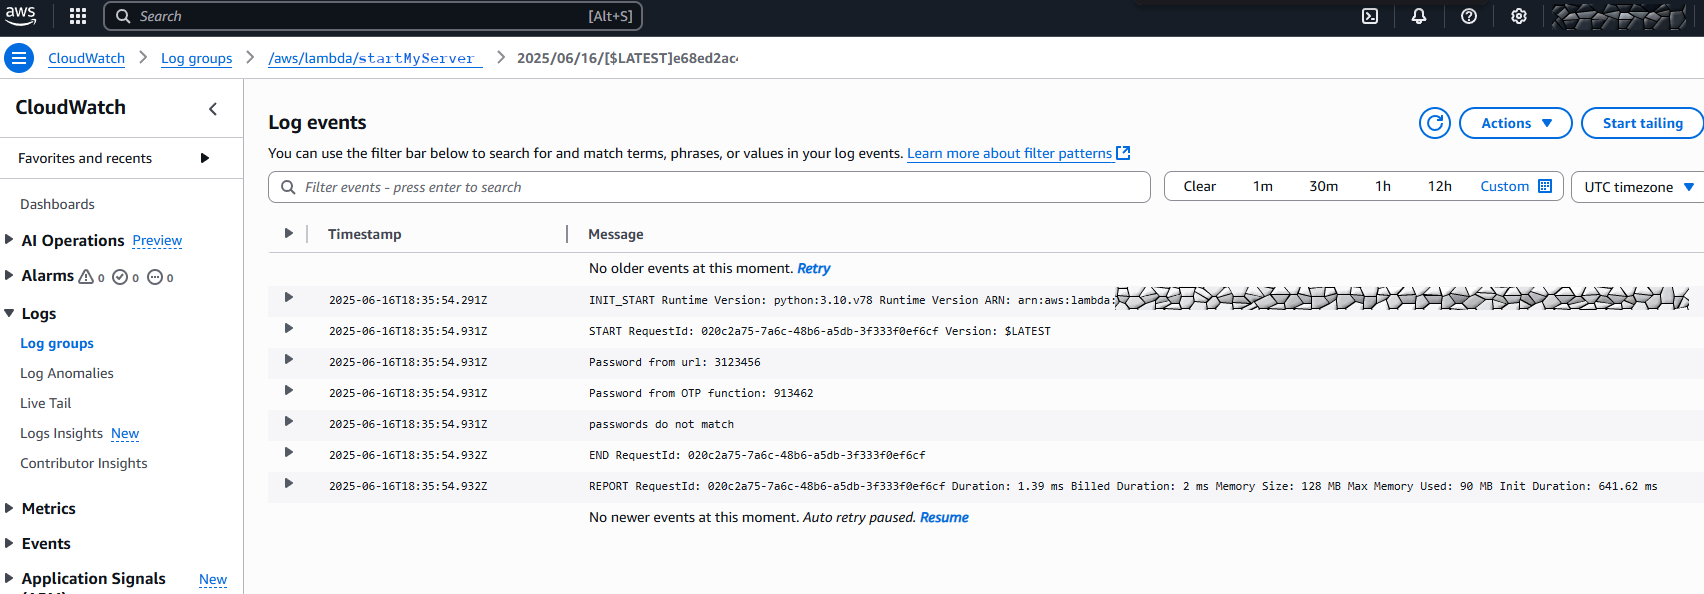
Task: Open the help question mark icon
Action: (x=1469, y=16)
